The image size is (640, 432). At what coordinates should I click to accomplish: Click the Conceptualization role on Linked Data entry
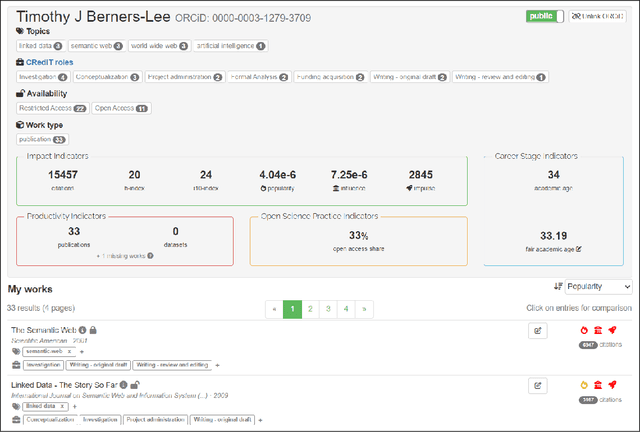(x=51, y=420)
